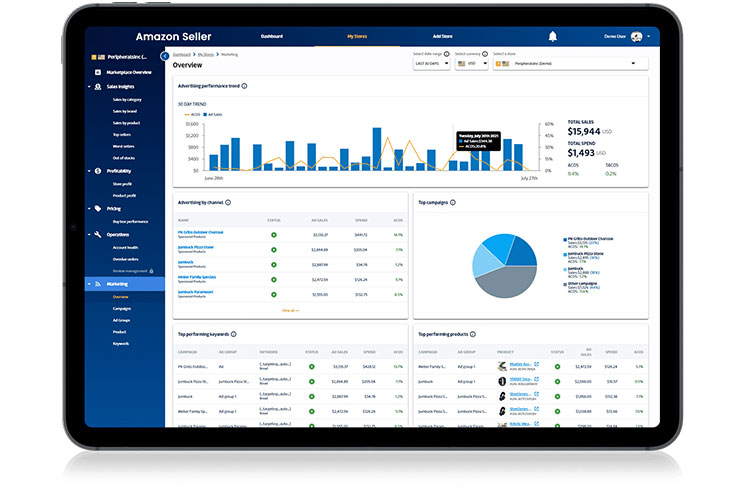Open the store selector dropdown

tap(570, 63)
